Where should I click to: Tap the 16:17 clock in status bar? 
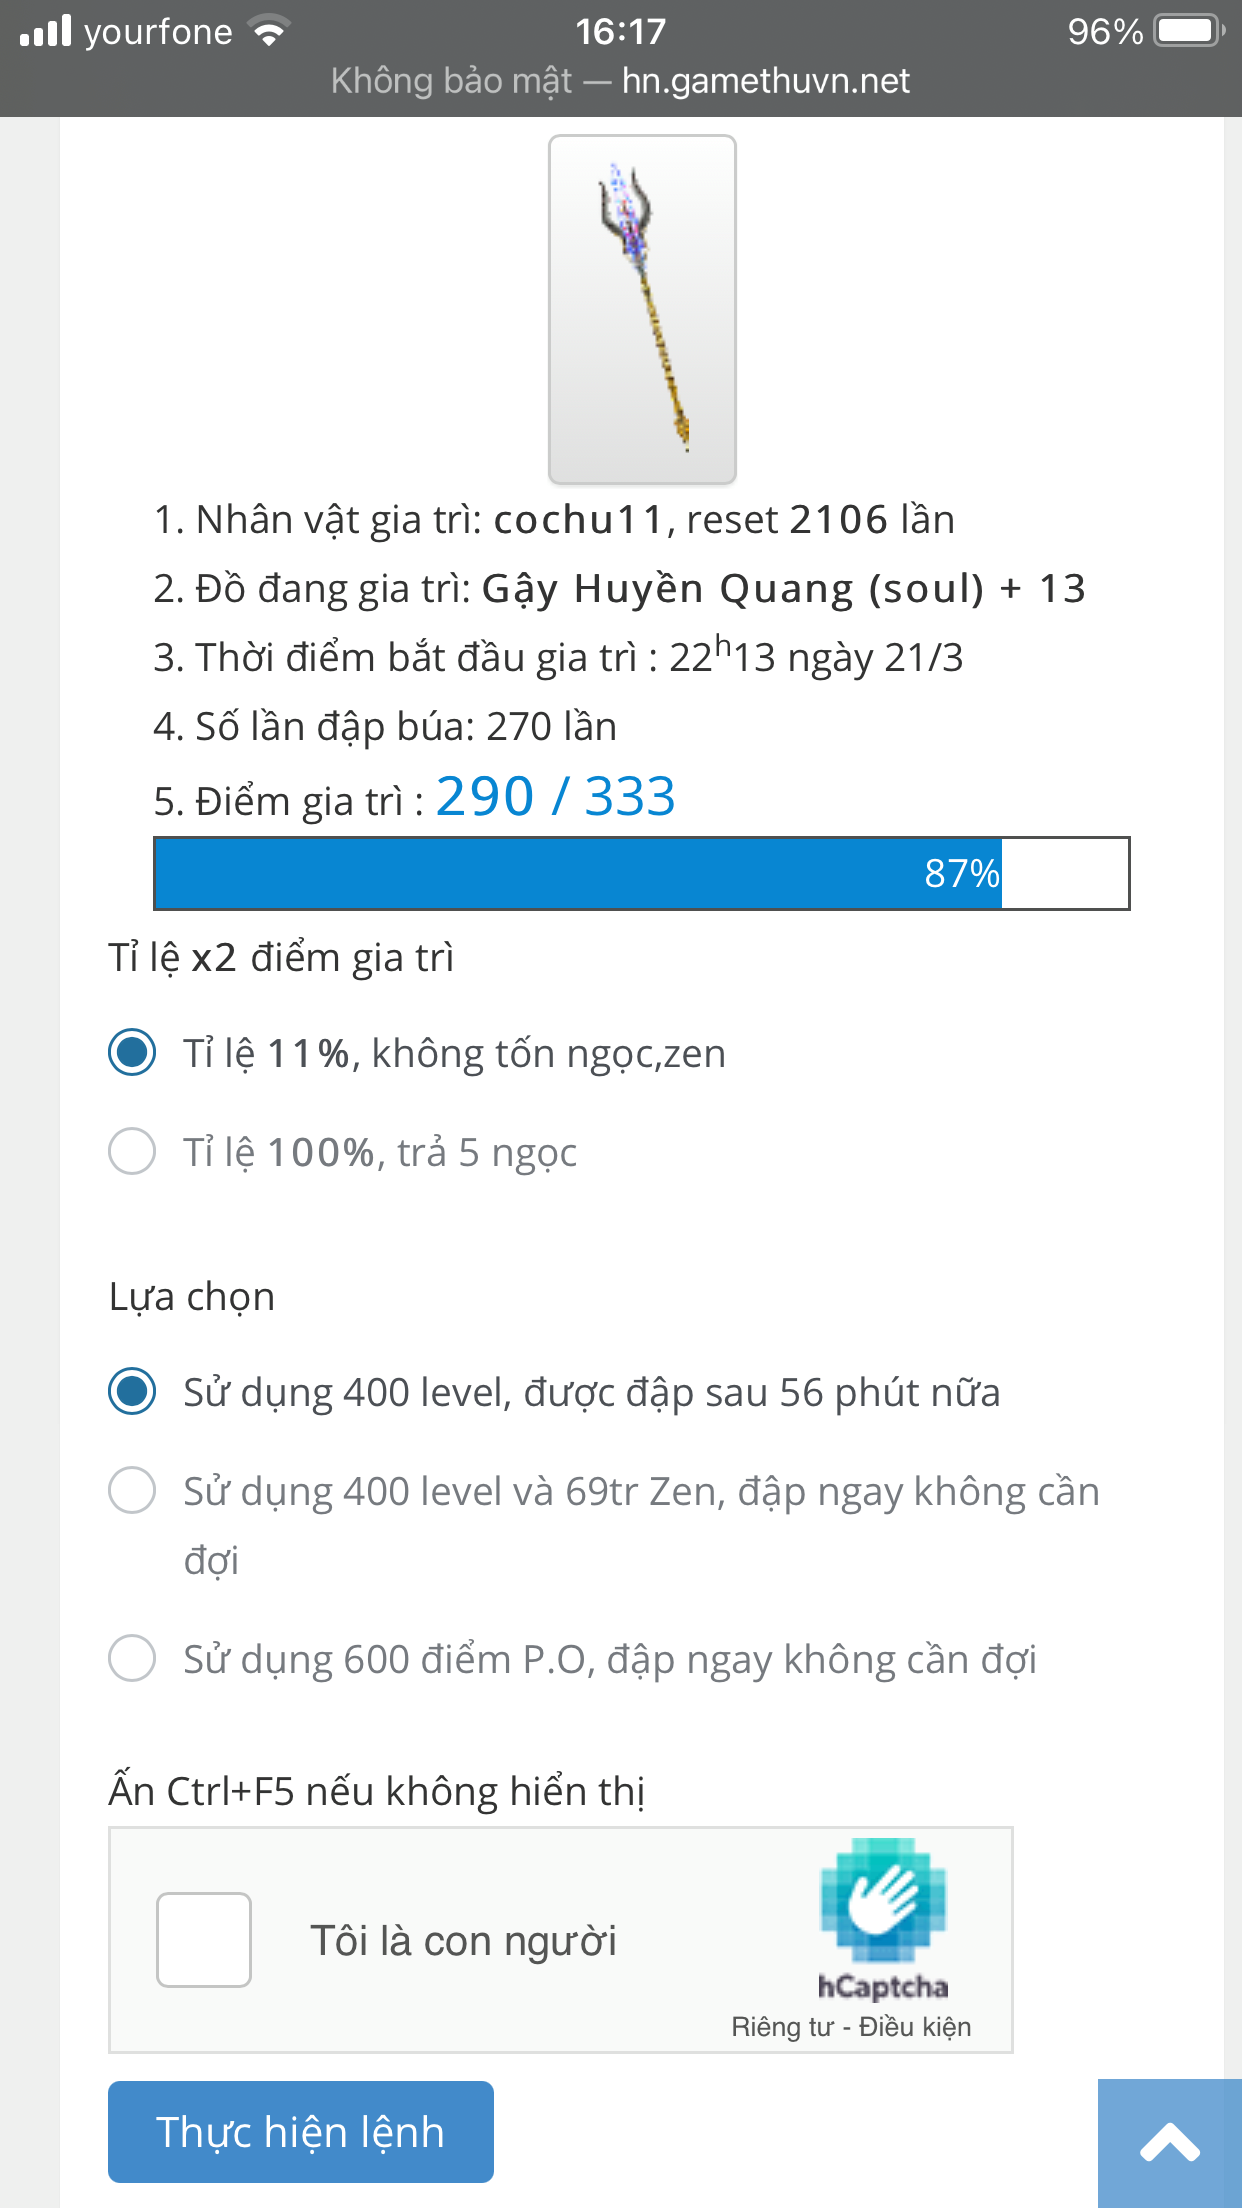620,32
